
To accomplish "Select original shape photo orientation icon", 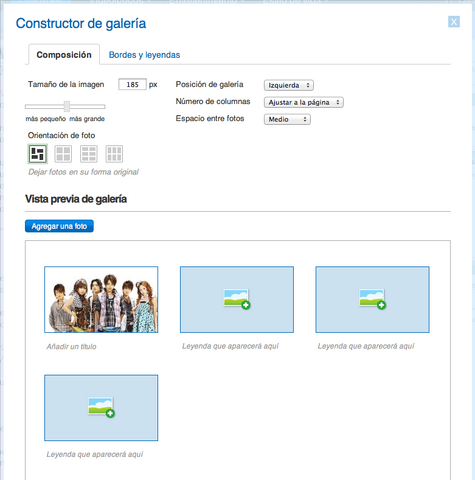I will (38, 154).
